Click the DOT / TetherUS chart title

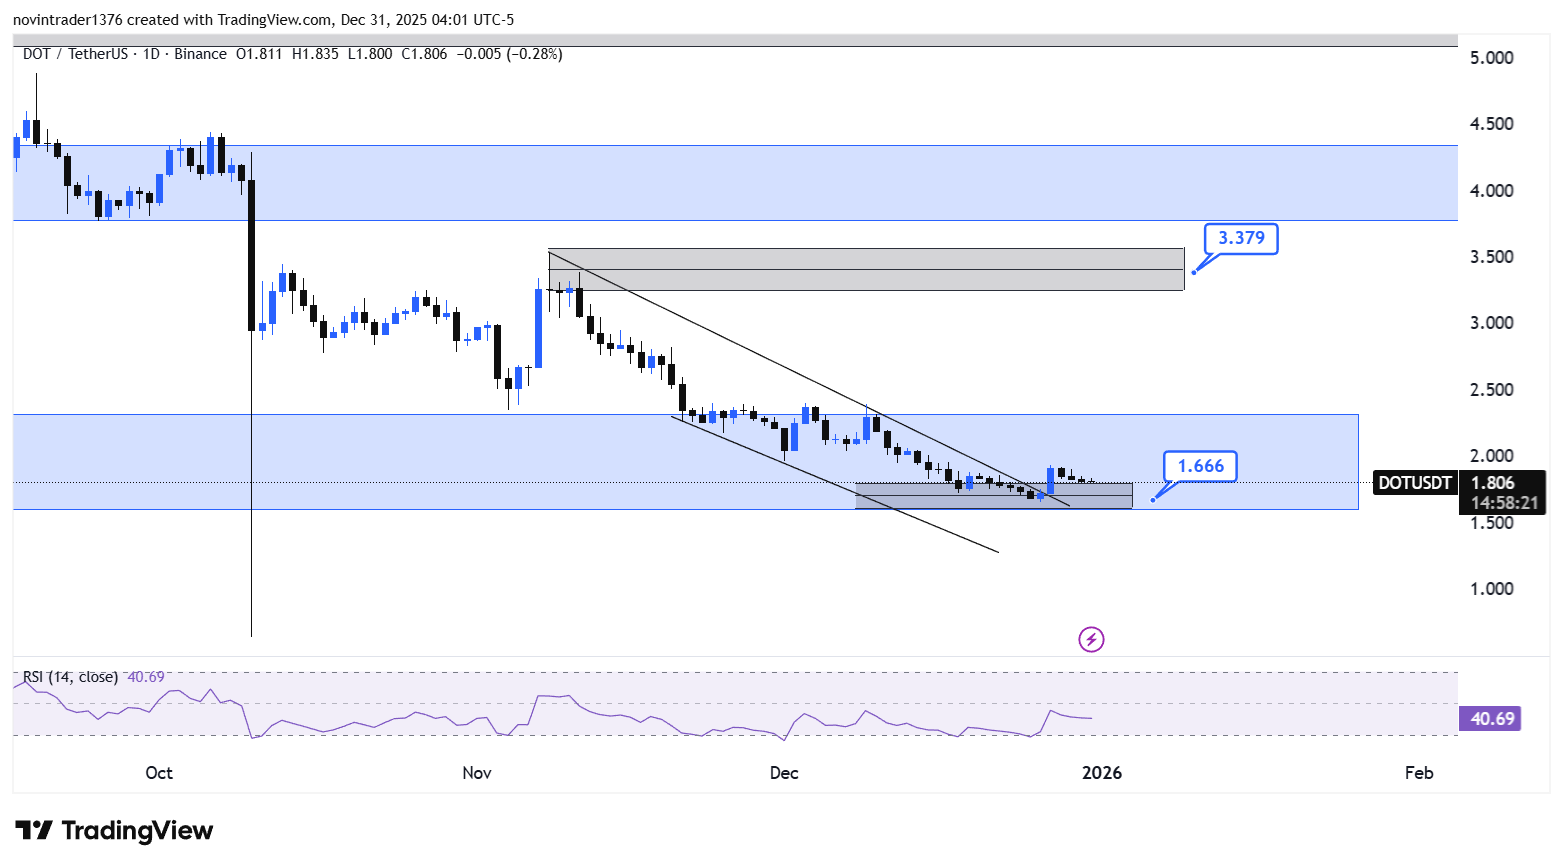click(75, 54)
